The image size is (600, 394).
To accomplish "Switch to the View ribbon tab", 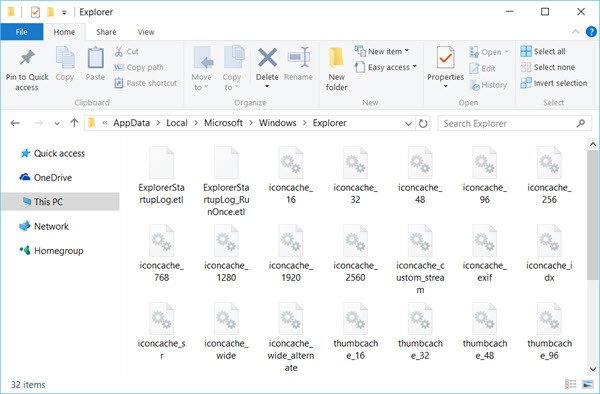I will pyautogui.click(x=146, y=32).
